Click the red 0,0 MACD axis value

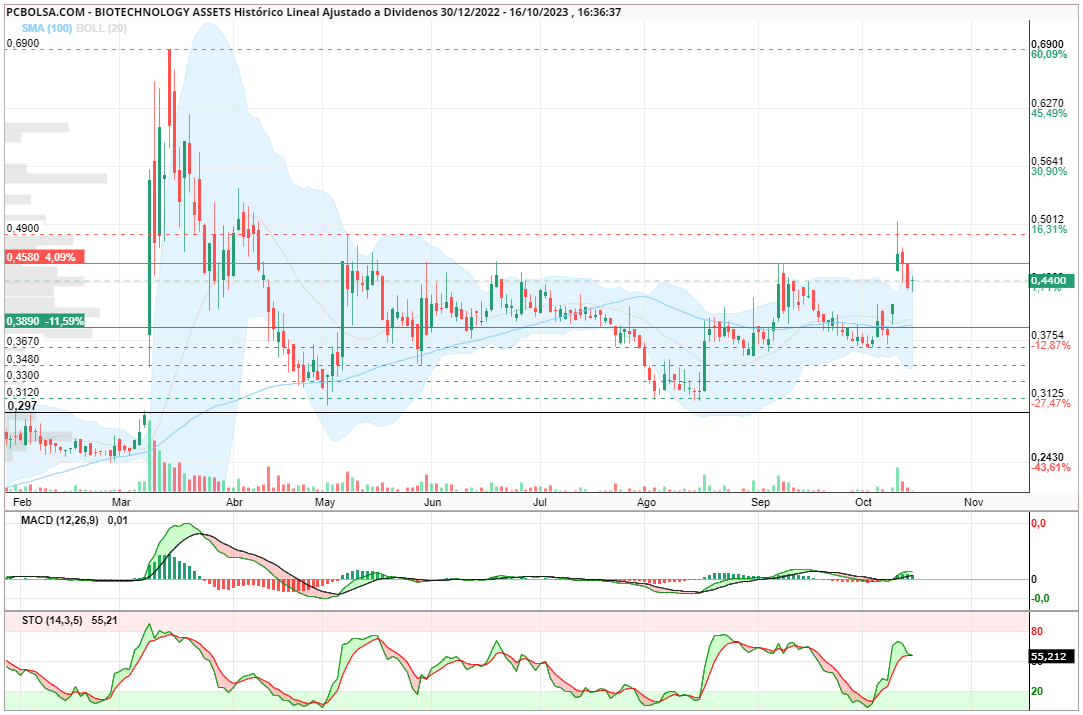[1038, 524]
